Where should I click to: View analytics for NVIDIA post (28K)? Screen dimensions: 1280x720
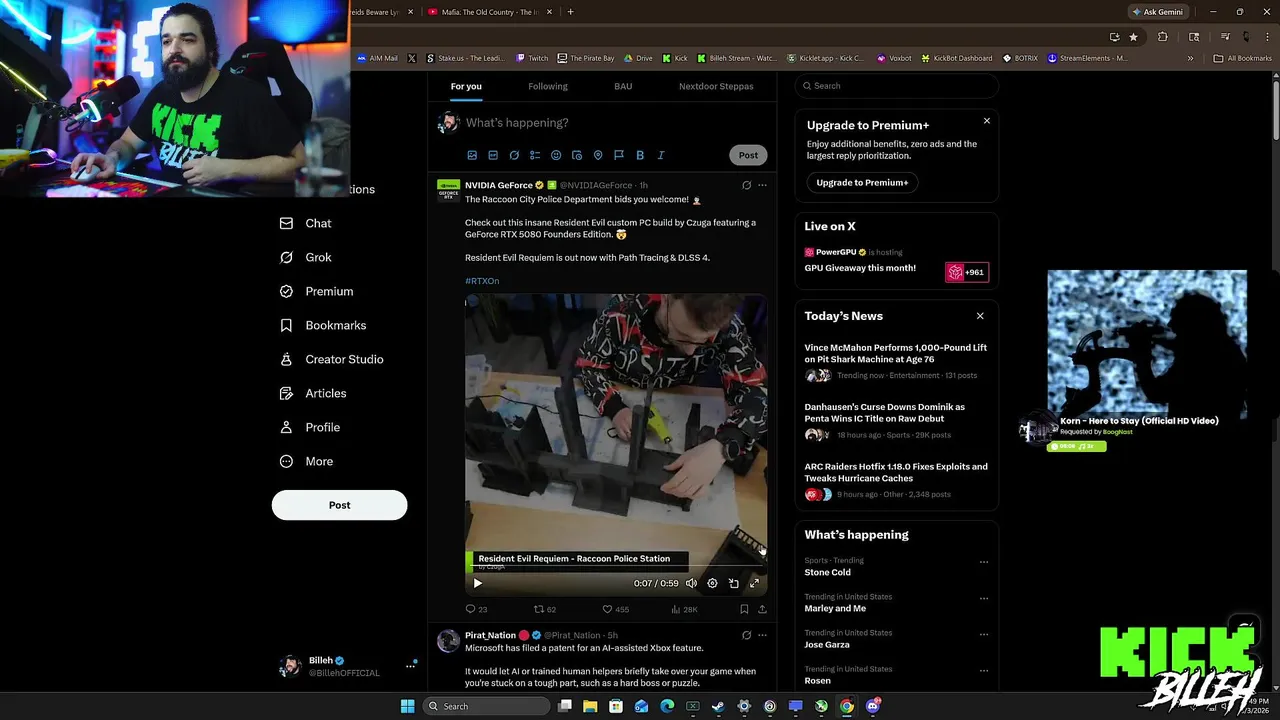pyautogui.click(x=684, y=609)
